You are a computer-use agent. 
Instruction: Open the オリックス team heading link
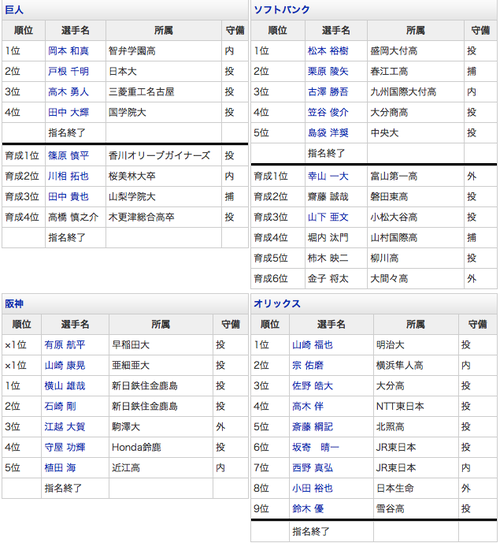click(277, 304)
